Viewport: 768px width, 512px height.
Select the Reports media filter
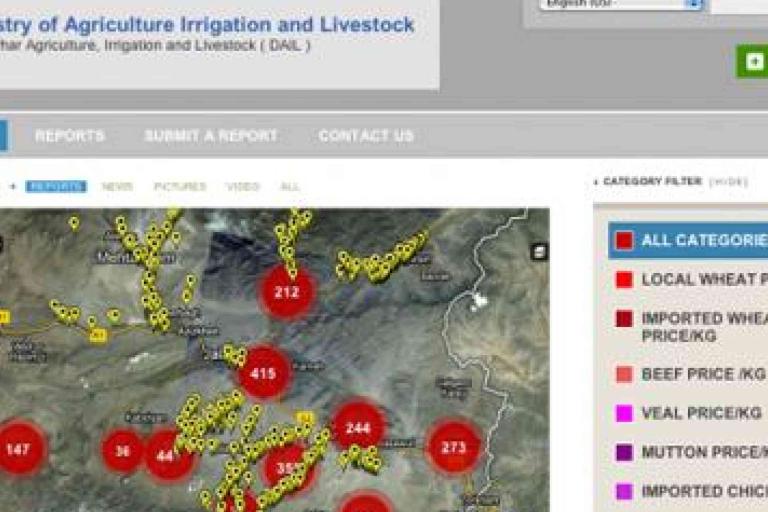coord(56,187)
